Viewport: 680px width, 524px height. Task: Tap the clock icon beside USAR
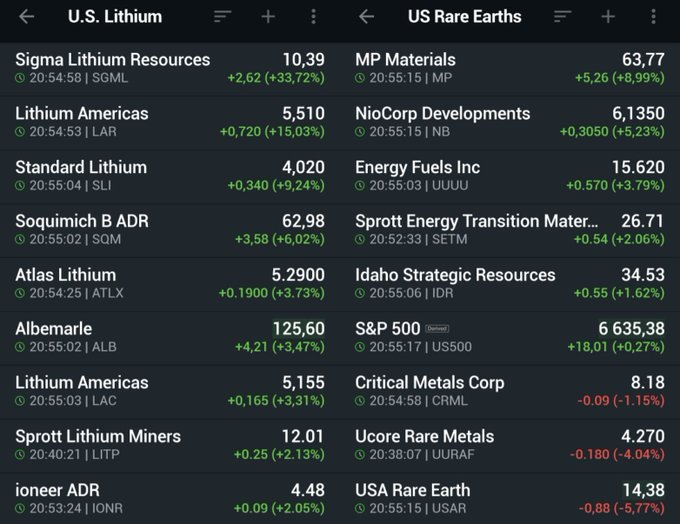(360, 508)
